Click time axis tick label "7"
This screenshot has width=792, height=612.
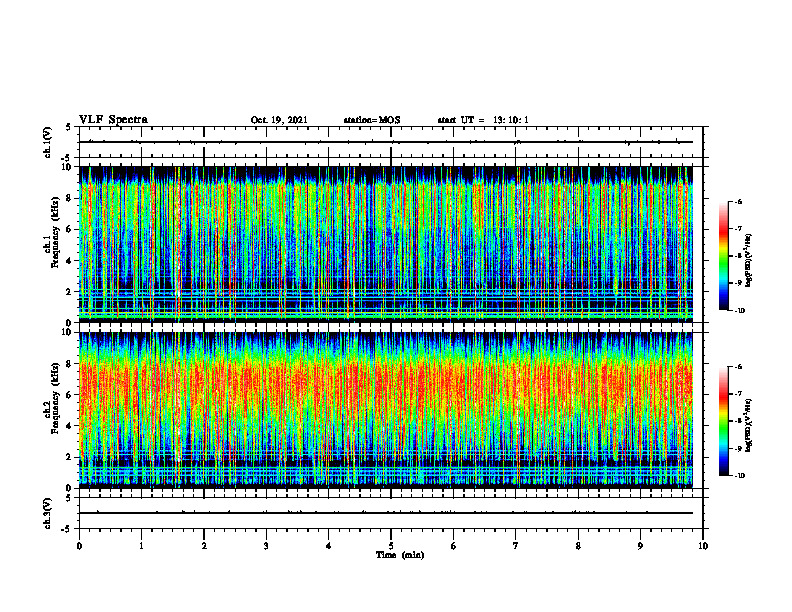516,546
